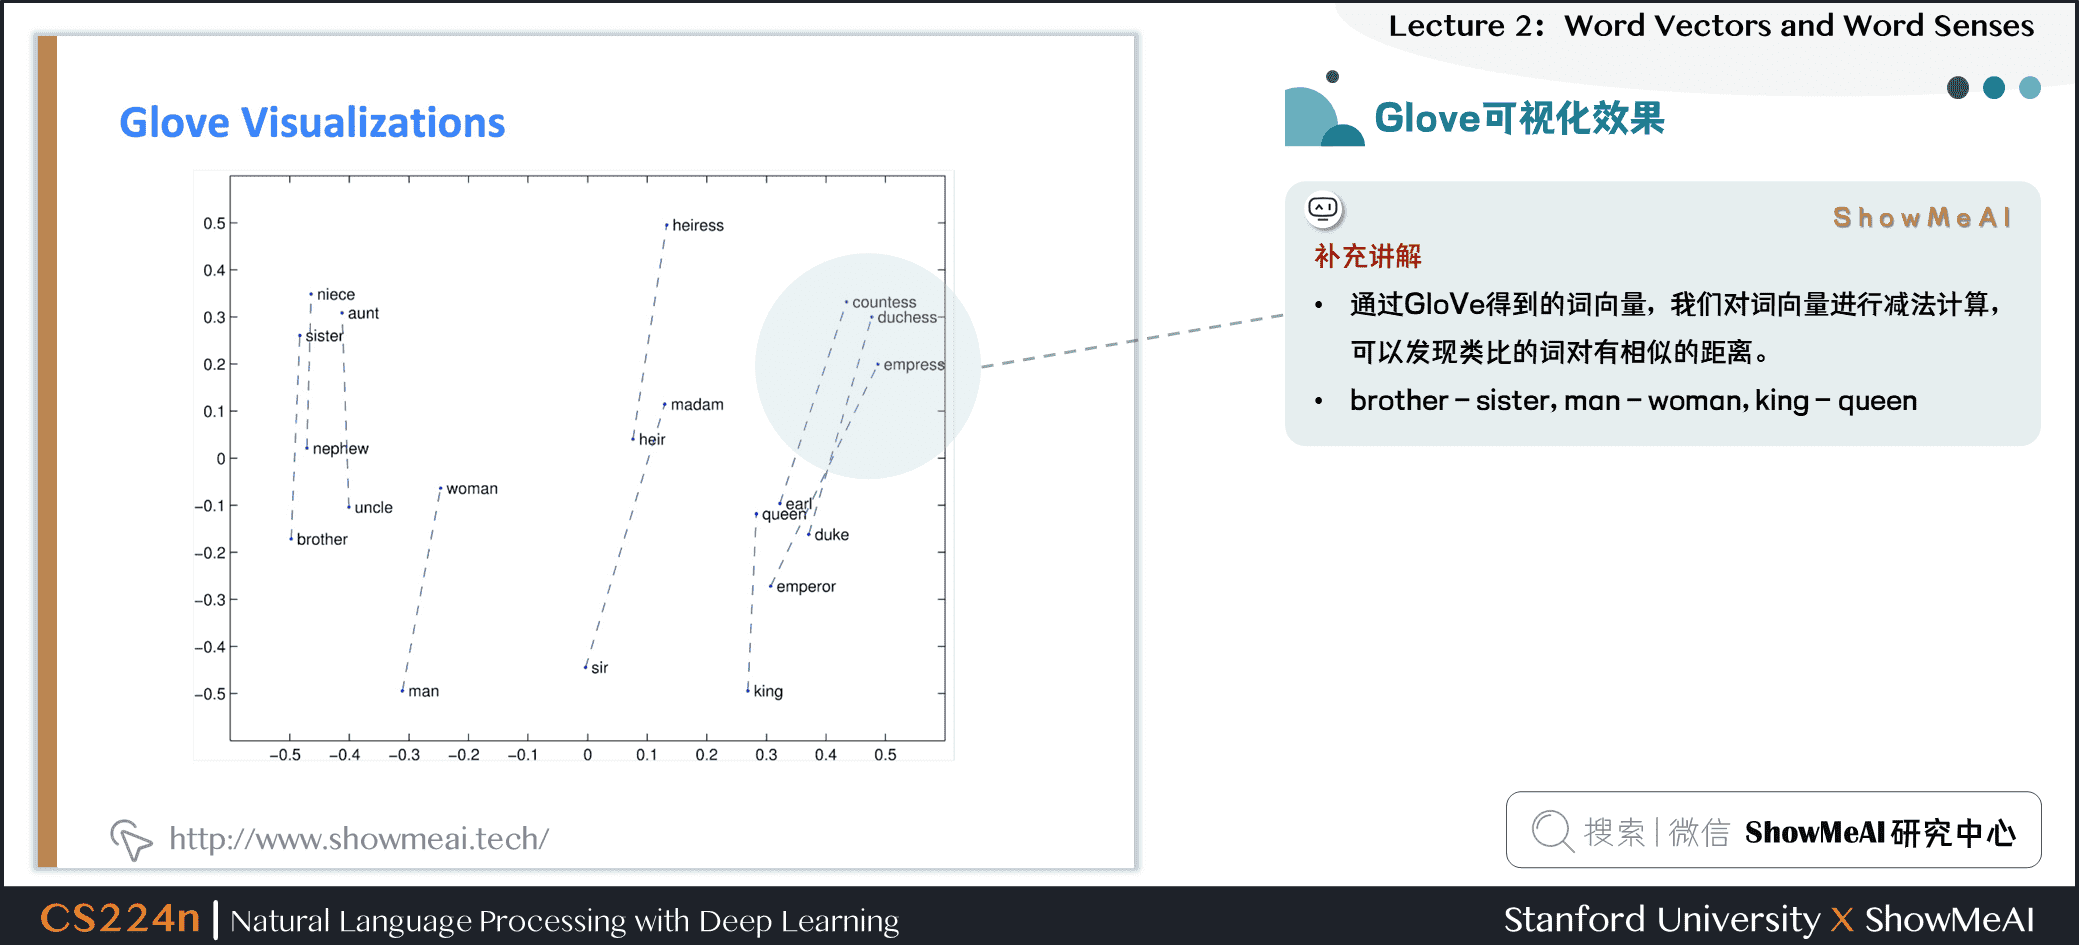Click the 'ShowMeAI' watermark title in card
The width and height of the screenshot is (2079, 945).
coord(1921,218)
